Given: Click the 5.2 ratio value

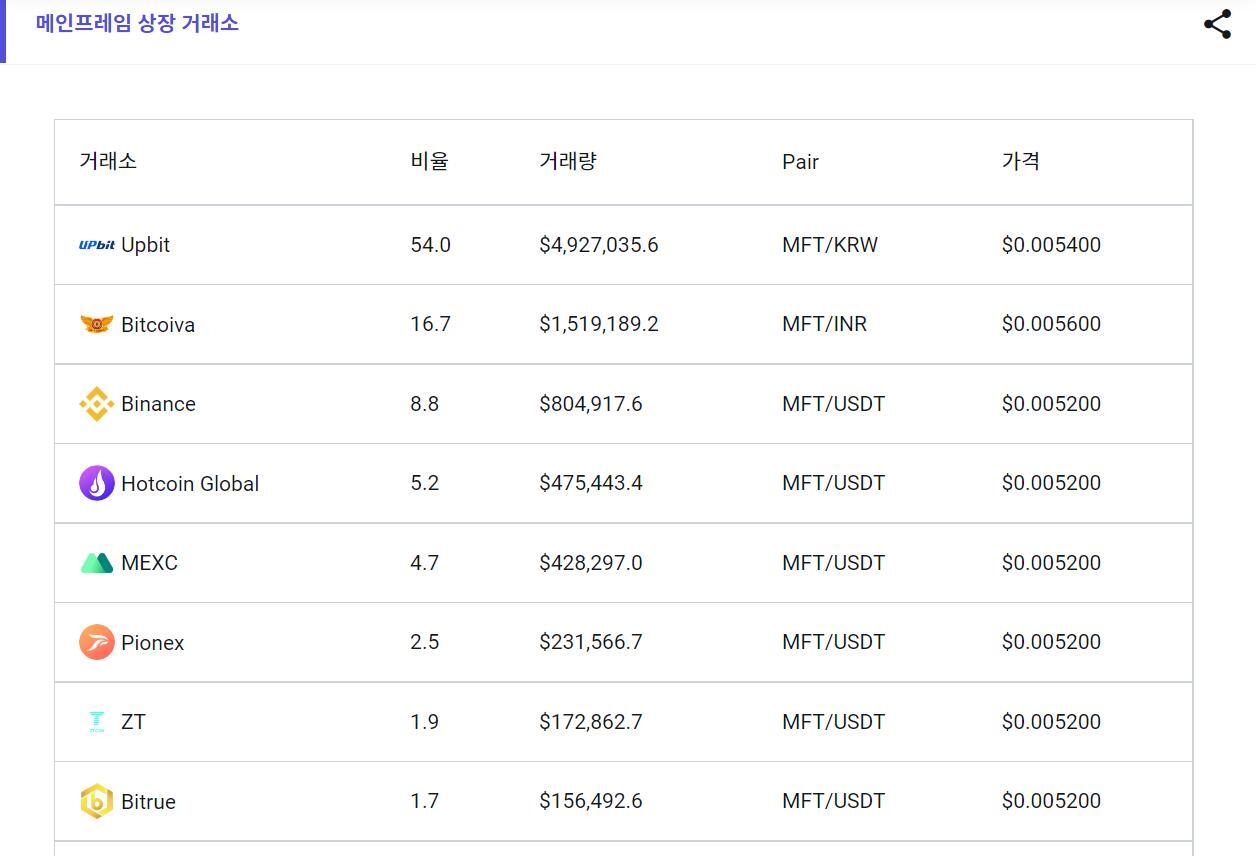Looking at the screenshot, I should [x=424, y=483].
